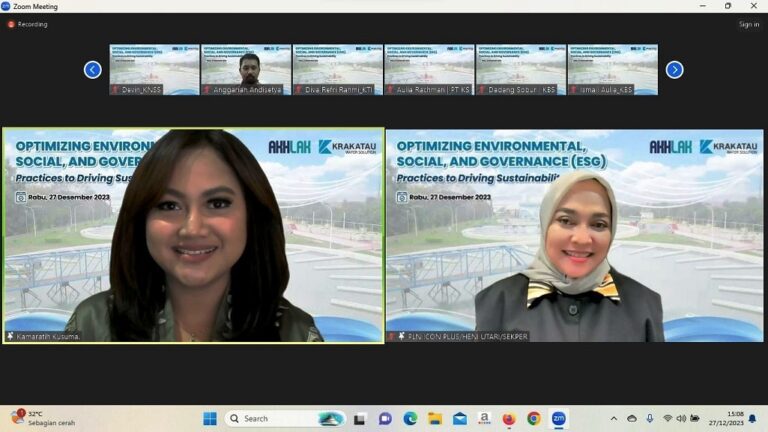
Task: Click Kamaratih Kusuma name label
Action: click(x=48, y=336)
